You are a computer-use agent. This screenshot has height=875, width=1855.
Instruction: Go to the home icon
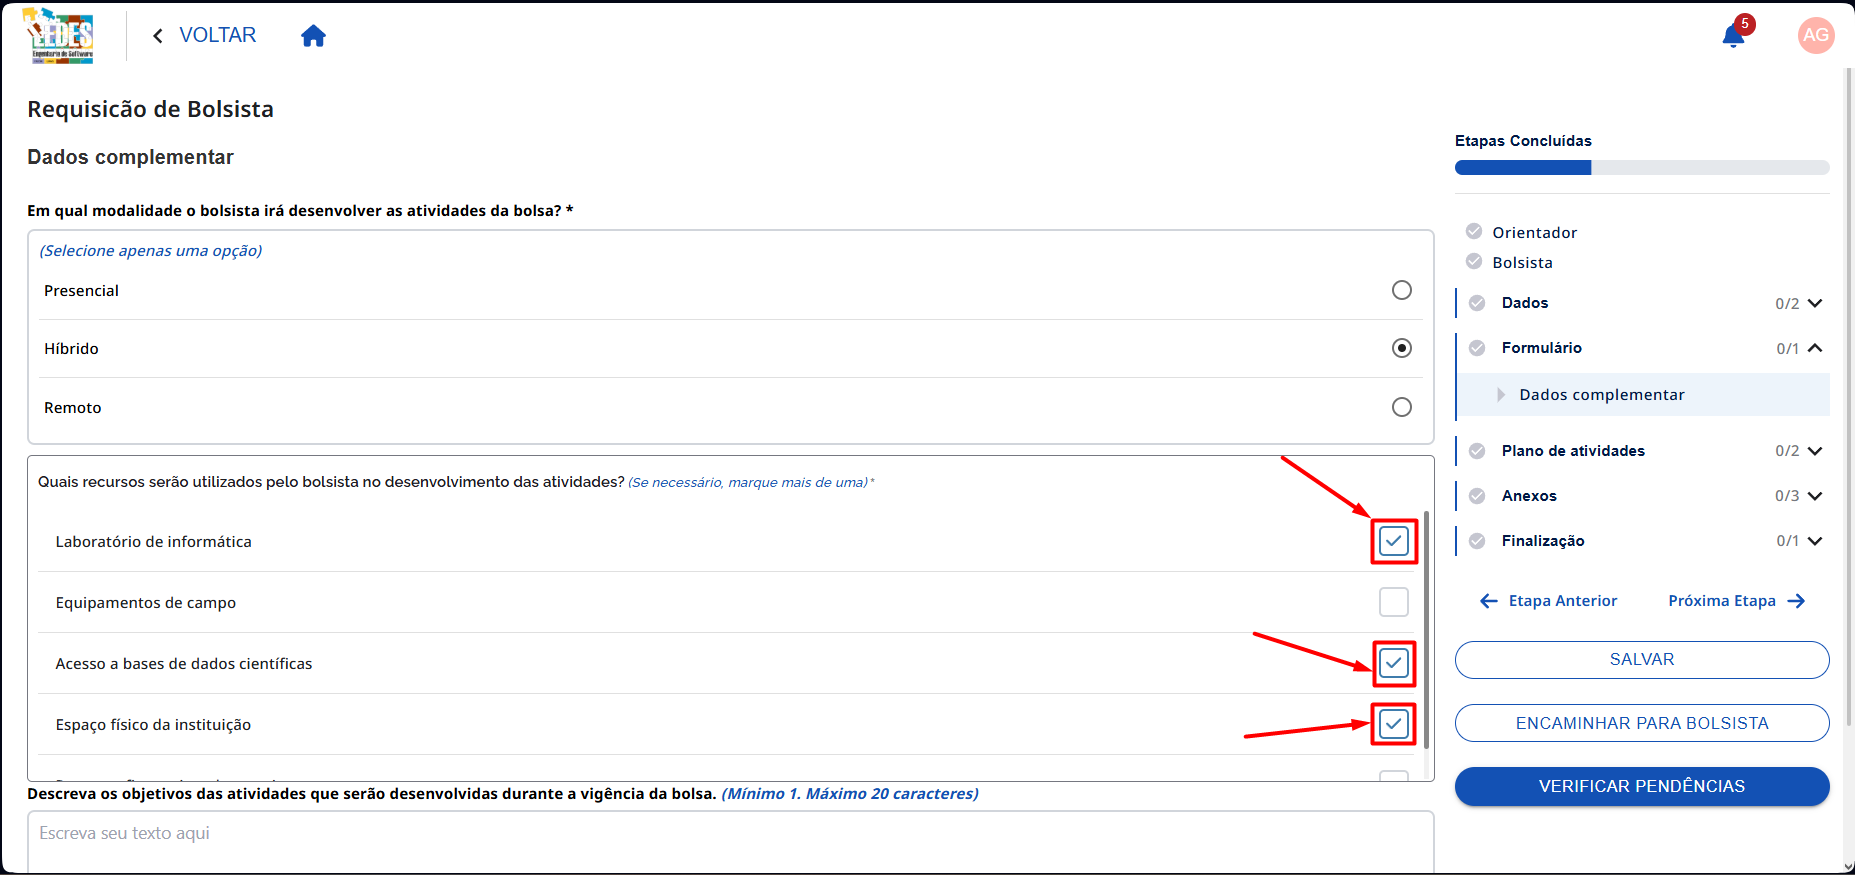tap(313, 36)
